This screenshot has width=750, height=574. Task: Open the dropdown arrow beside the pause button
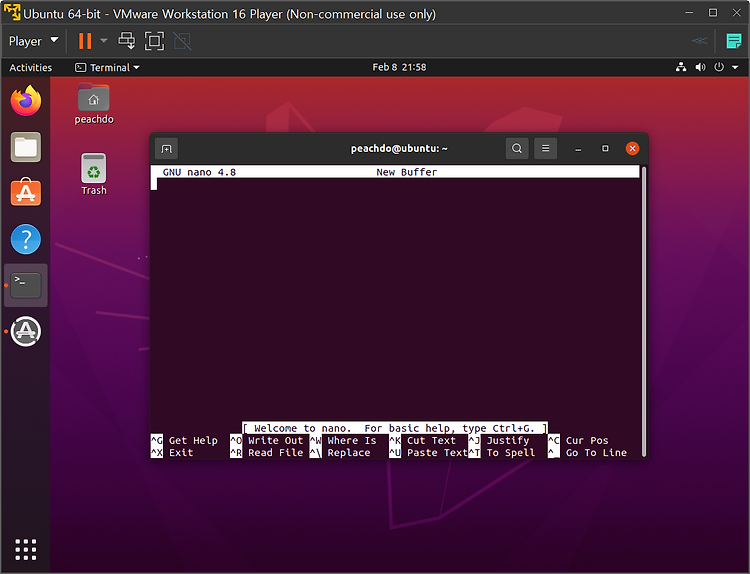tap(103, 41)
